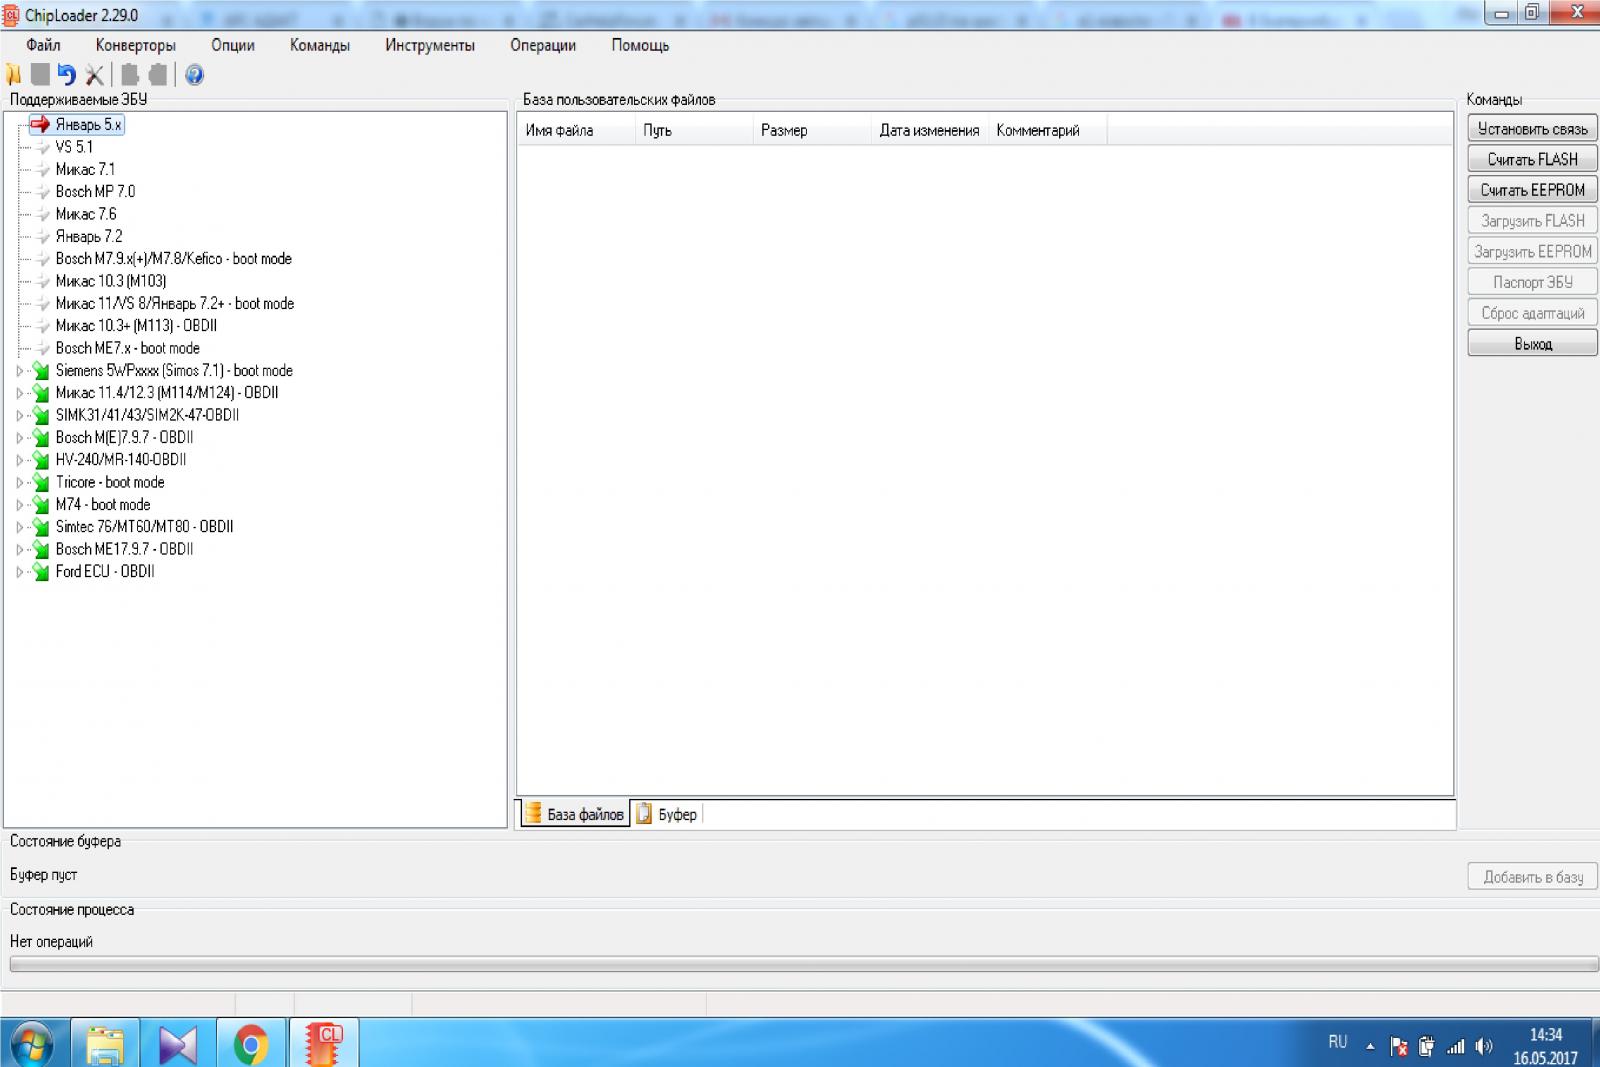
Task: Sort by the Дата изменения column header
Action: pyautogui.click(x=928, y=130)
